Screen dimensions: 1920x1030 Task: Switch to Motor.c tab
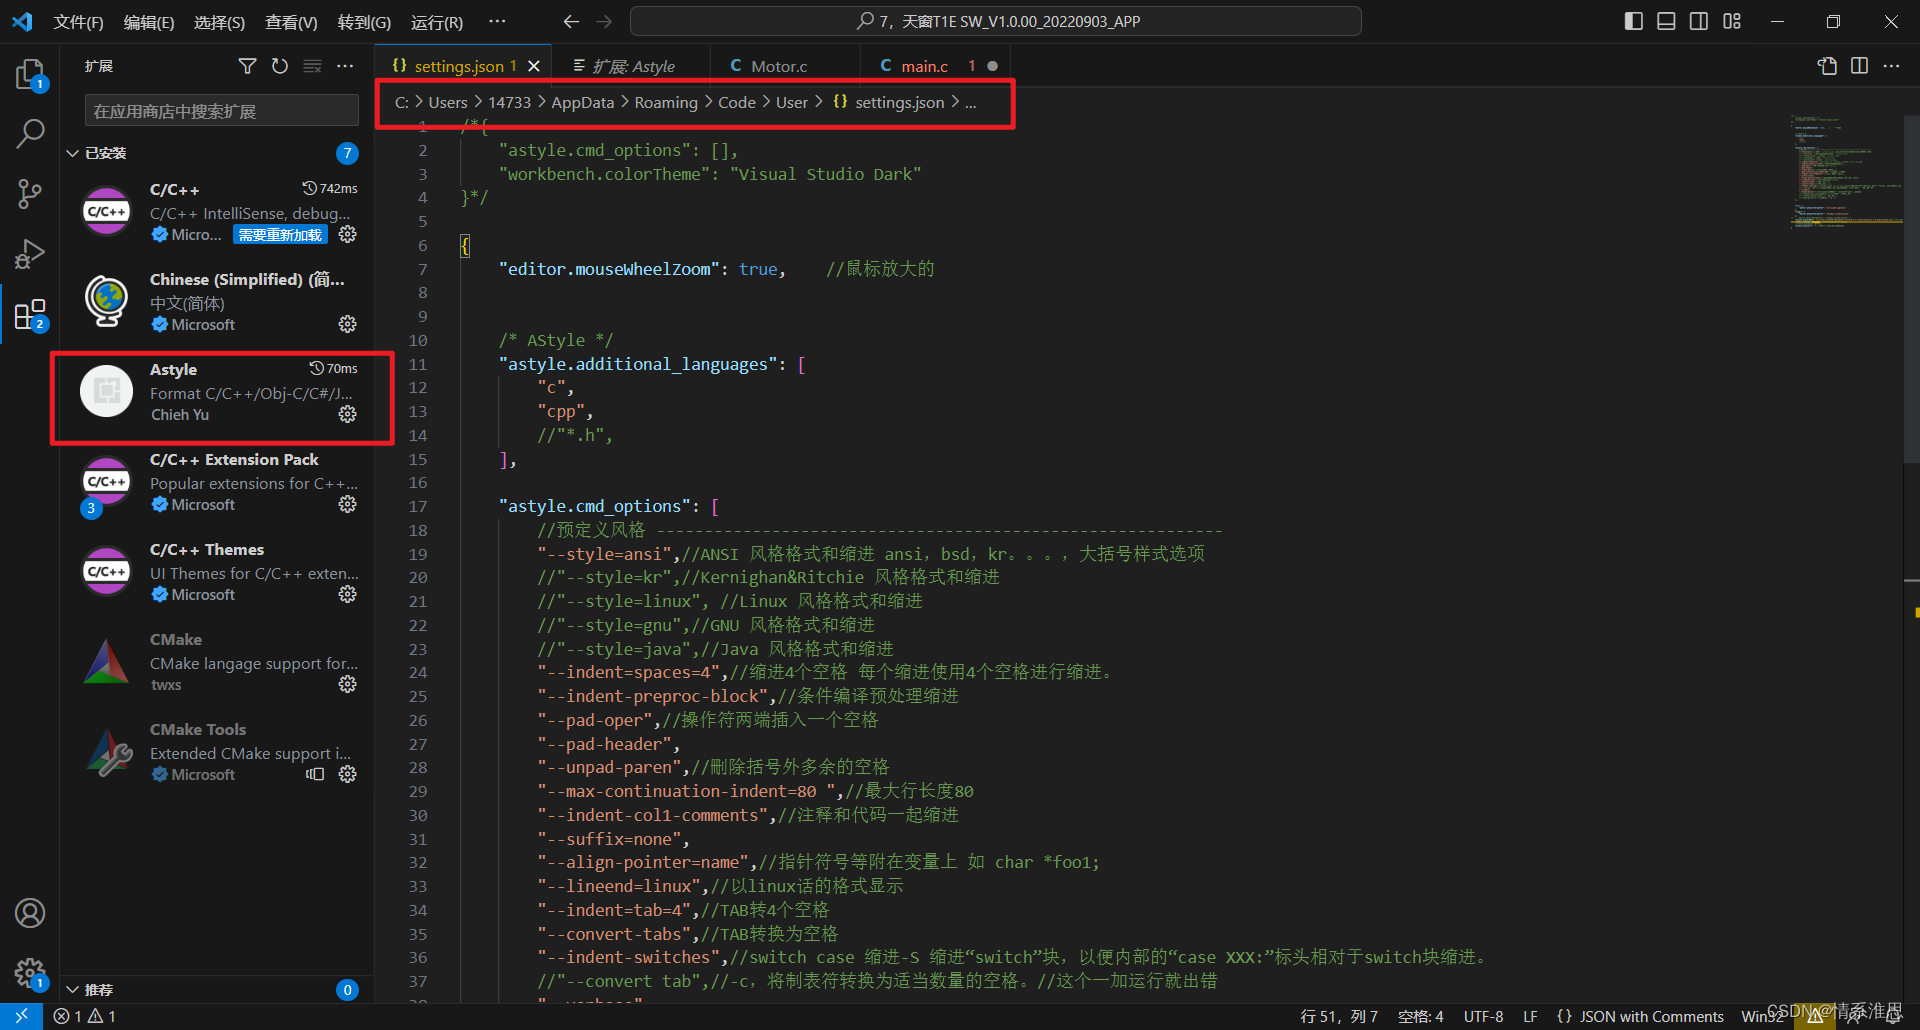click(x=784, y=66)
